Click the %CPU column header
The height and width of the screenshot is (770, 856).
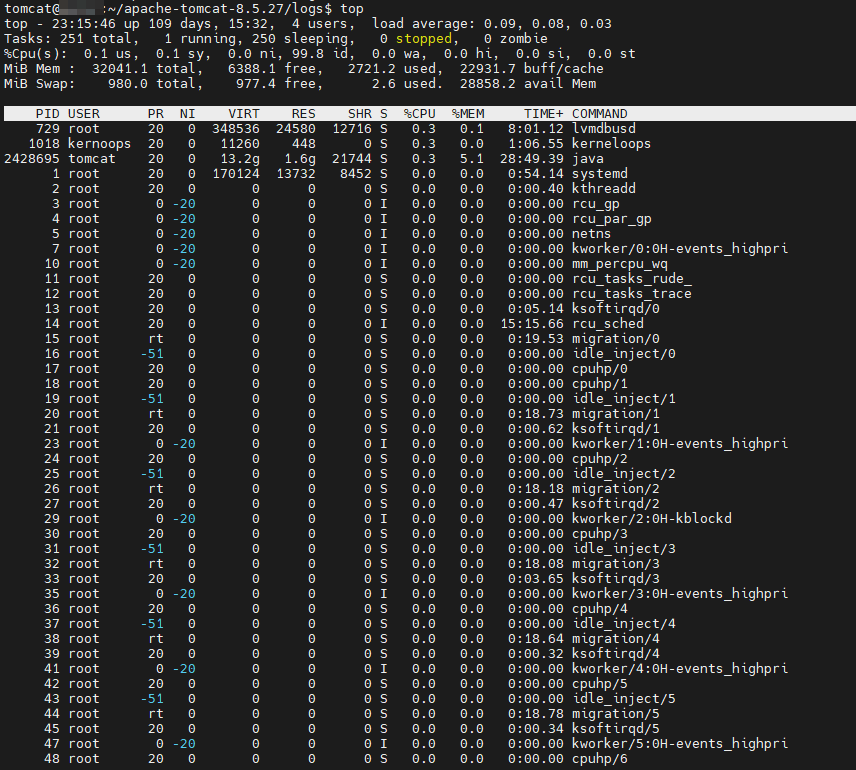click(419, 114)
